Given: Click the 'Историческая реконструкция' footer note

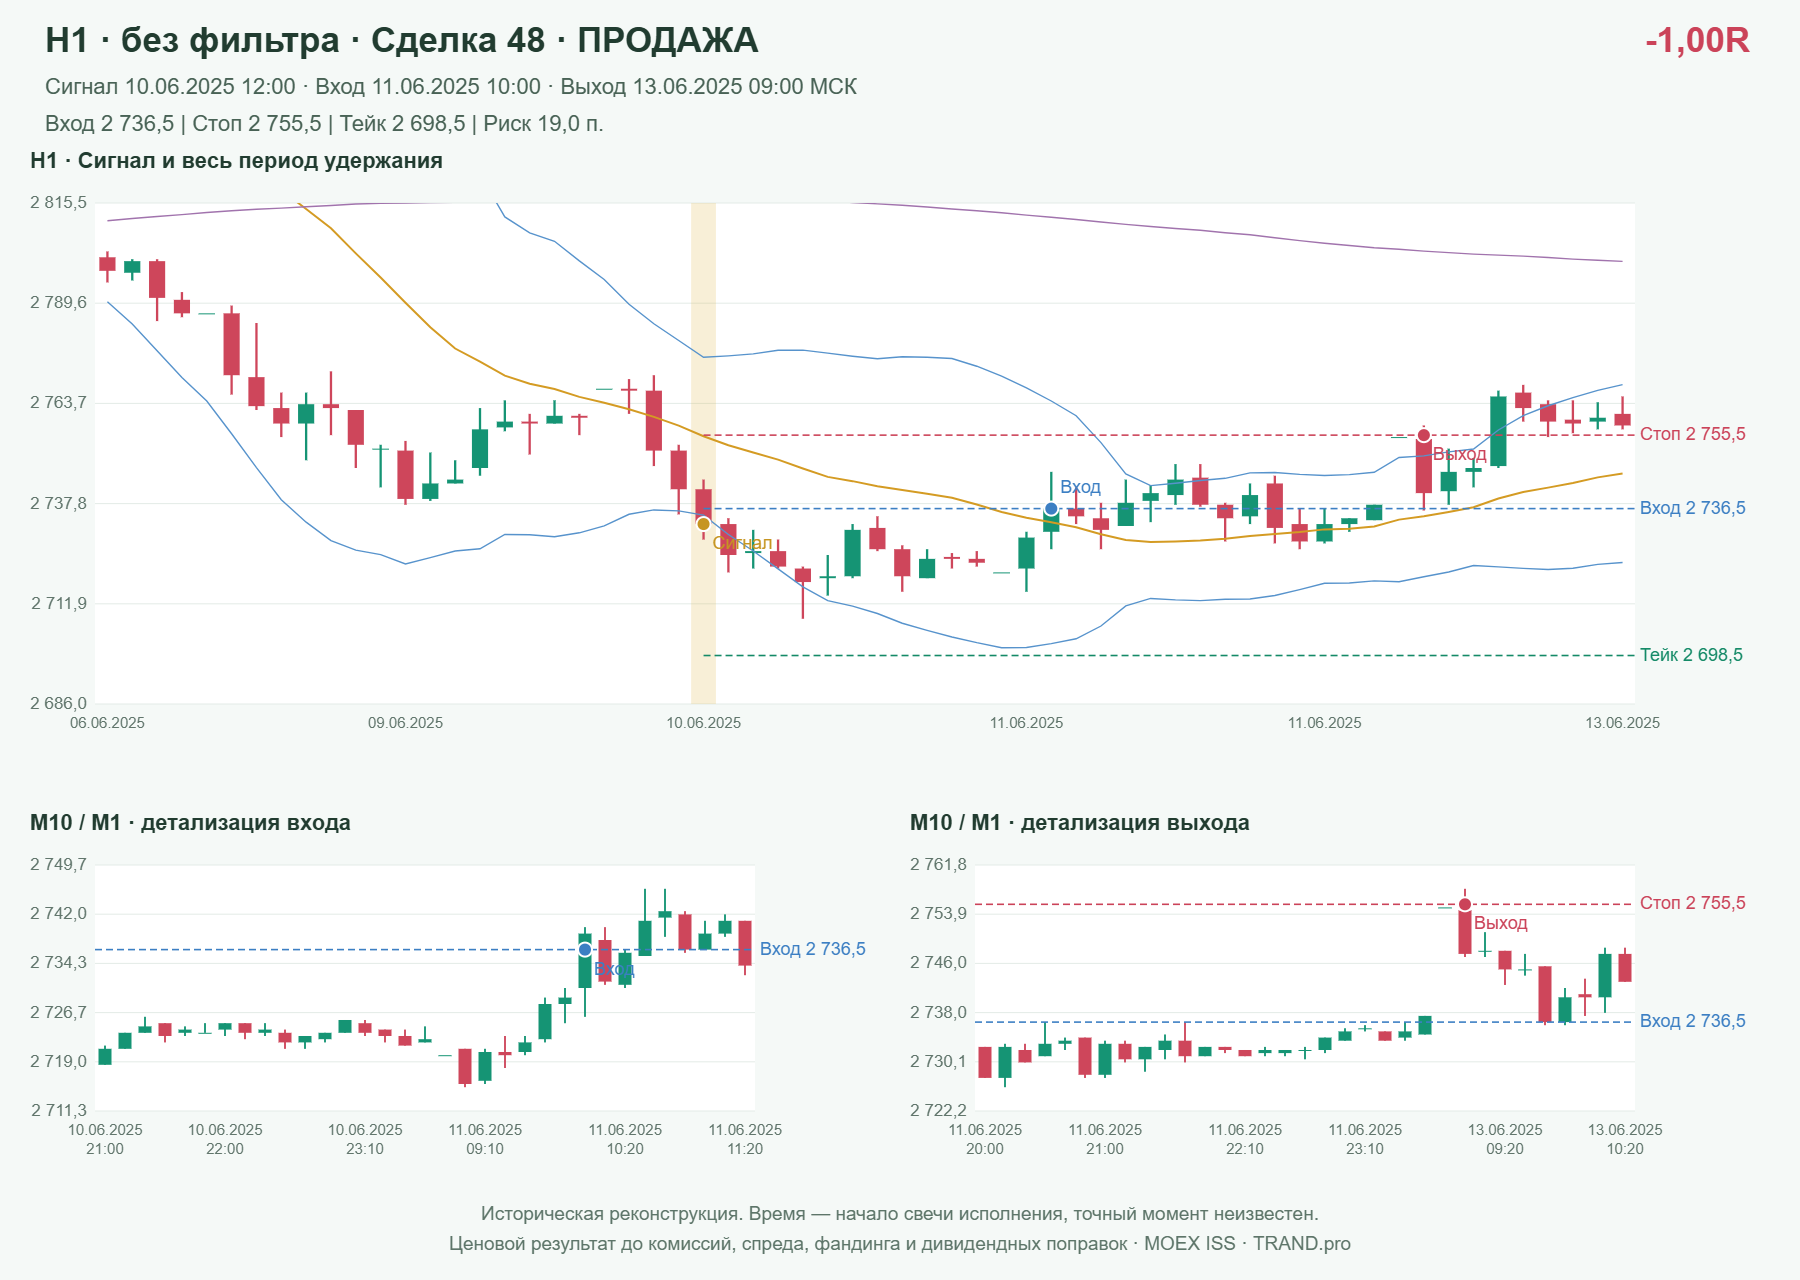Looking at the screenshot, I should point(900,1214).
